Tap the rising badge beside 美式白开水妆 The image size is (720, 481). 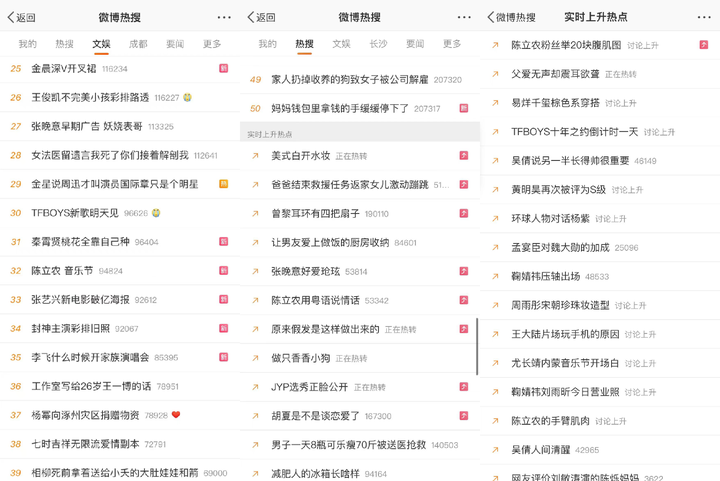464,156
